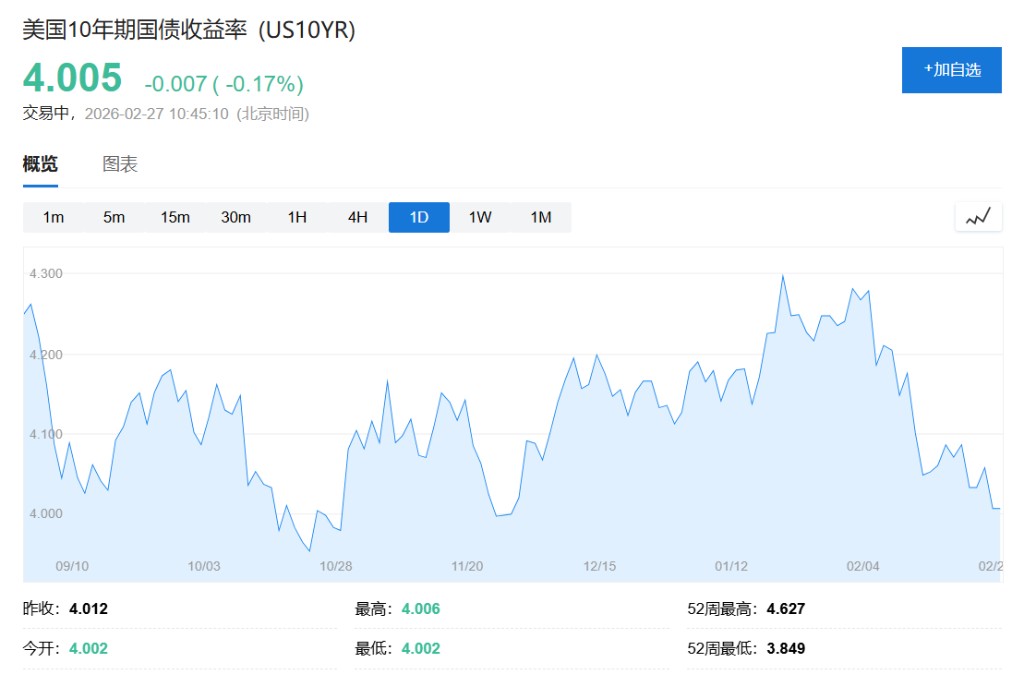Click the 10/28 date on the x-axis
Image resolution: width=1024 pixels, height=682 pixels.
[336, 566]
